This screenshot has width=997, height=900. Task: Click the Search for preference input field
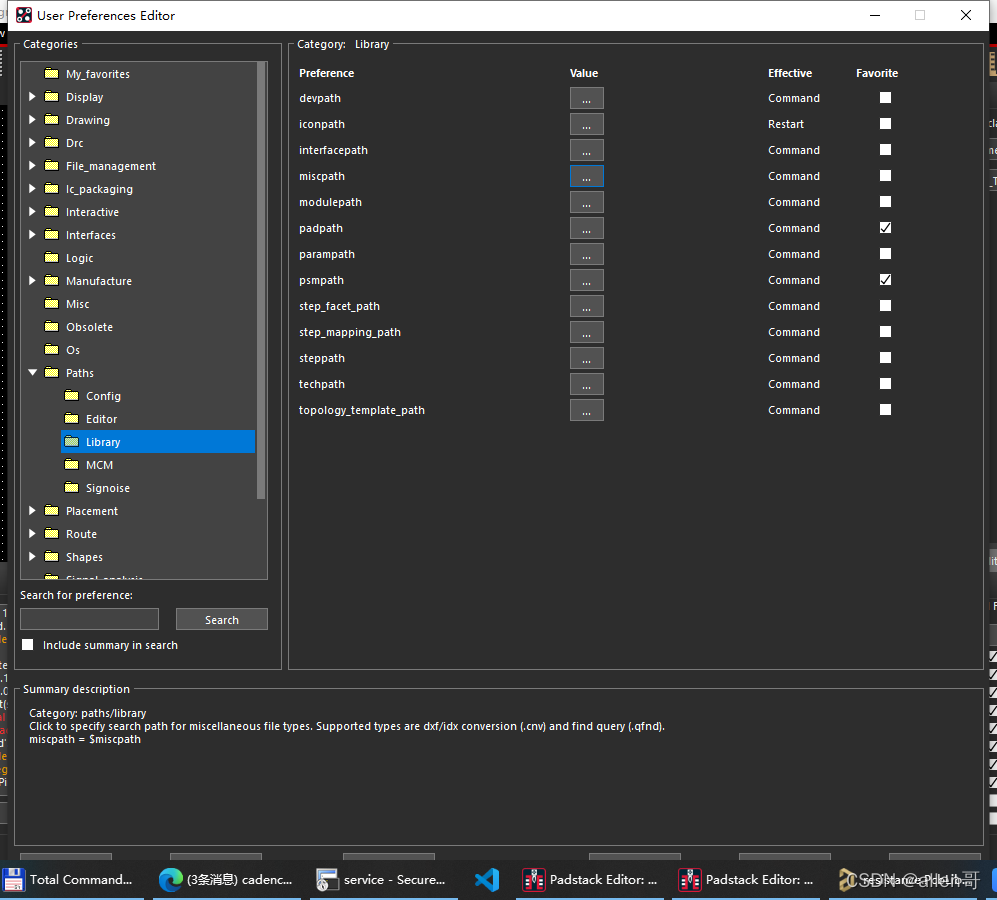click(x=89, y=619)
